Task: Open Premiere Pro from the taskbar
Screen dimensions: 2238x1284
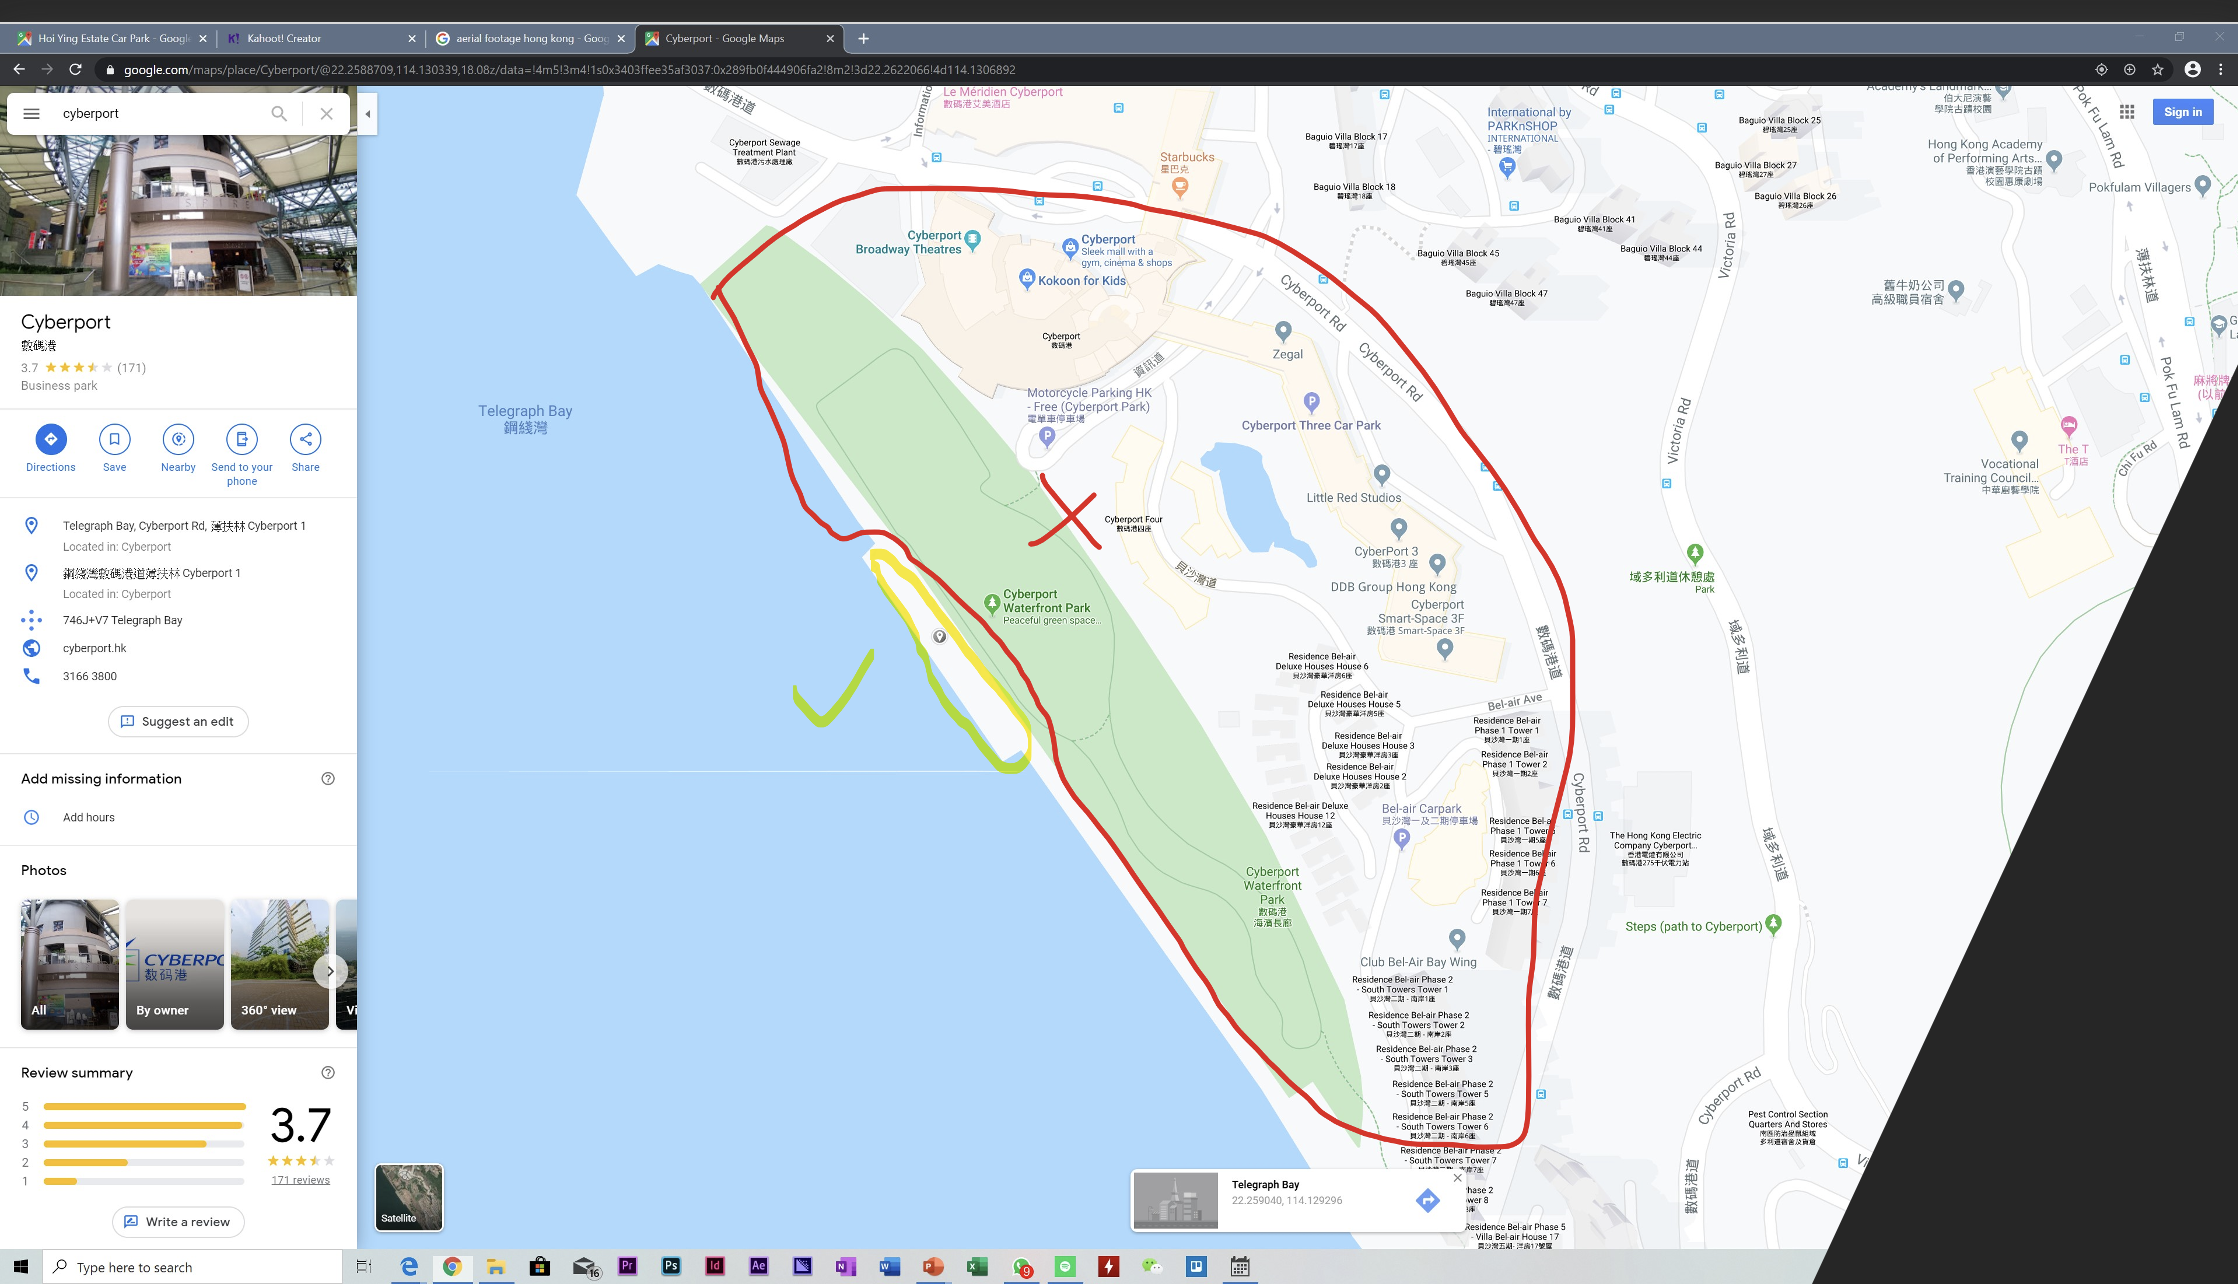Action: pyautogui.click(x=627, y=1266)
